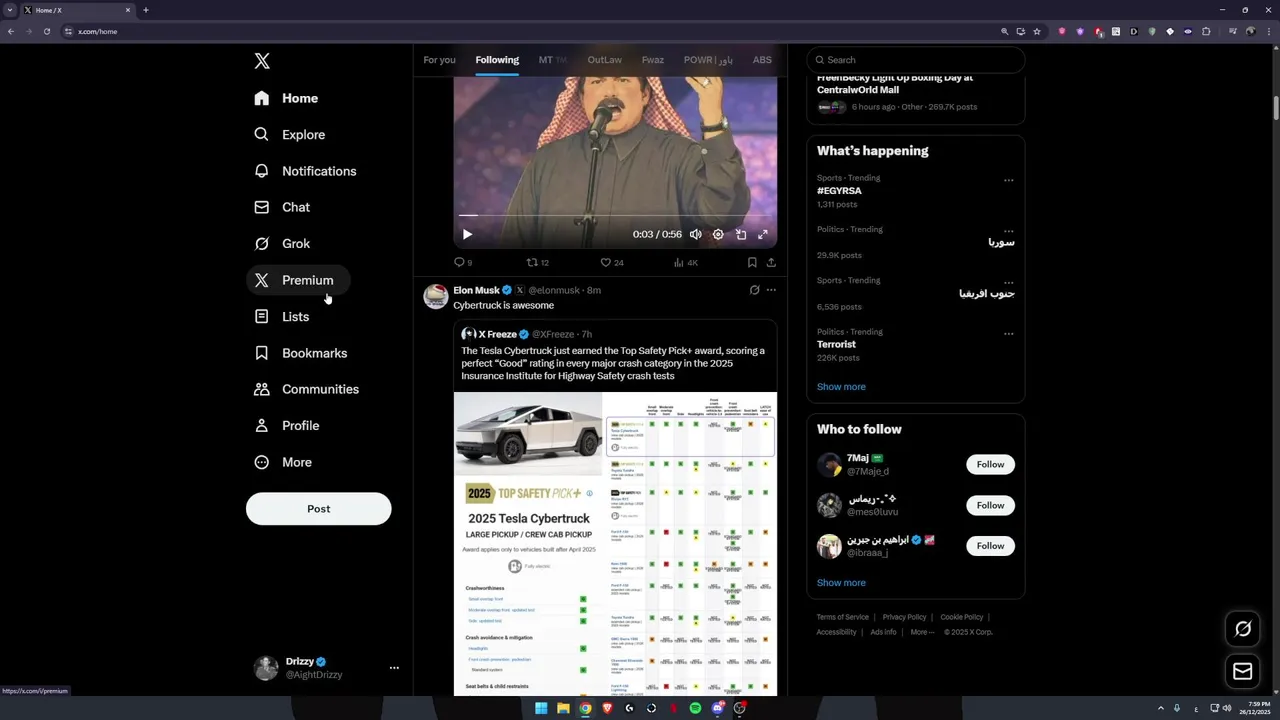
Task: Open video settings gear
Action: pos(718,234)
